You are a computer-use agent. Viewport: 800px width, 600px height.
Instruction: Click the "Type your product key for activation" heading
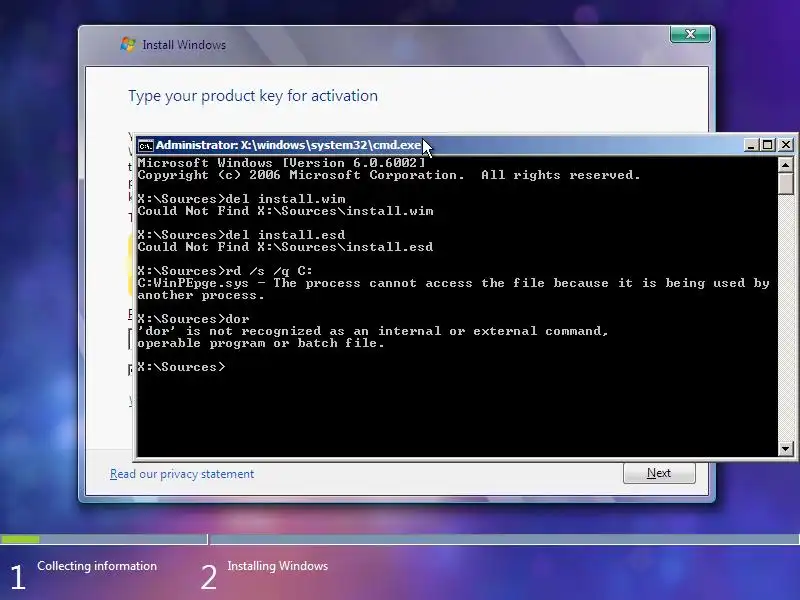click(253, 96)
